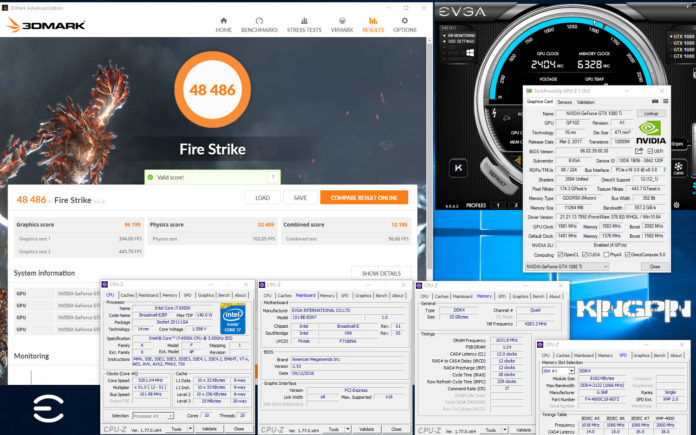Toggle the UEFI checkbox in GPU-Z
Viewport: 696px width, 435px height.
(x=650, y=151)
